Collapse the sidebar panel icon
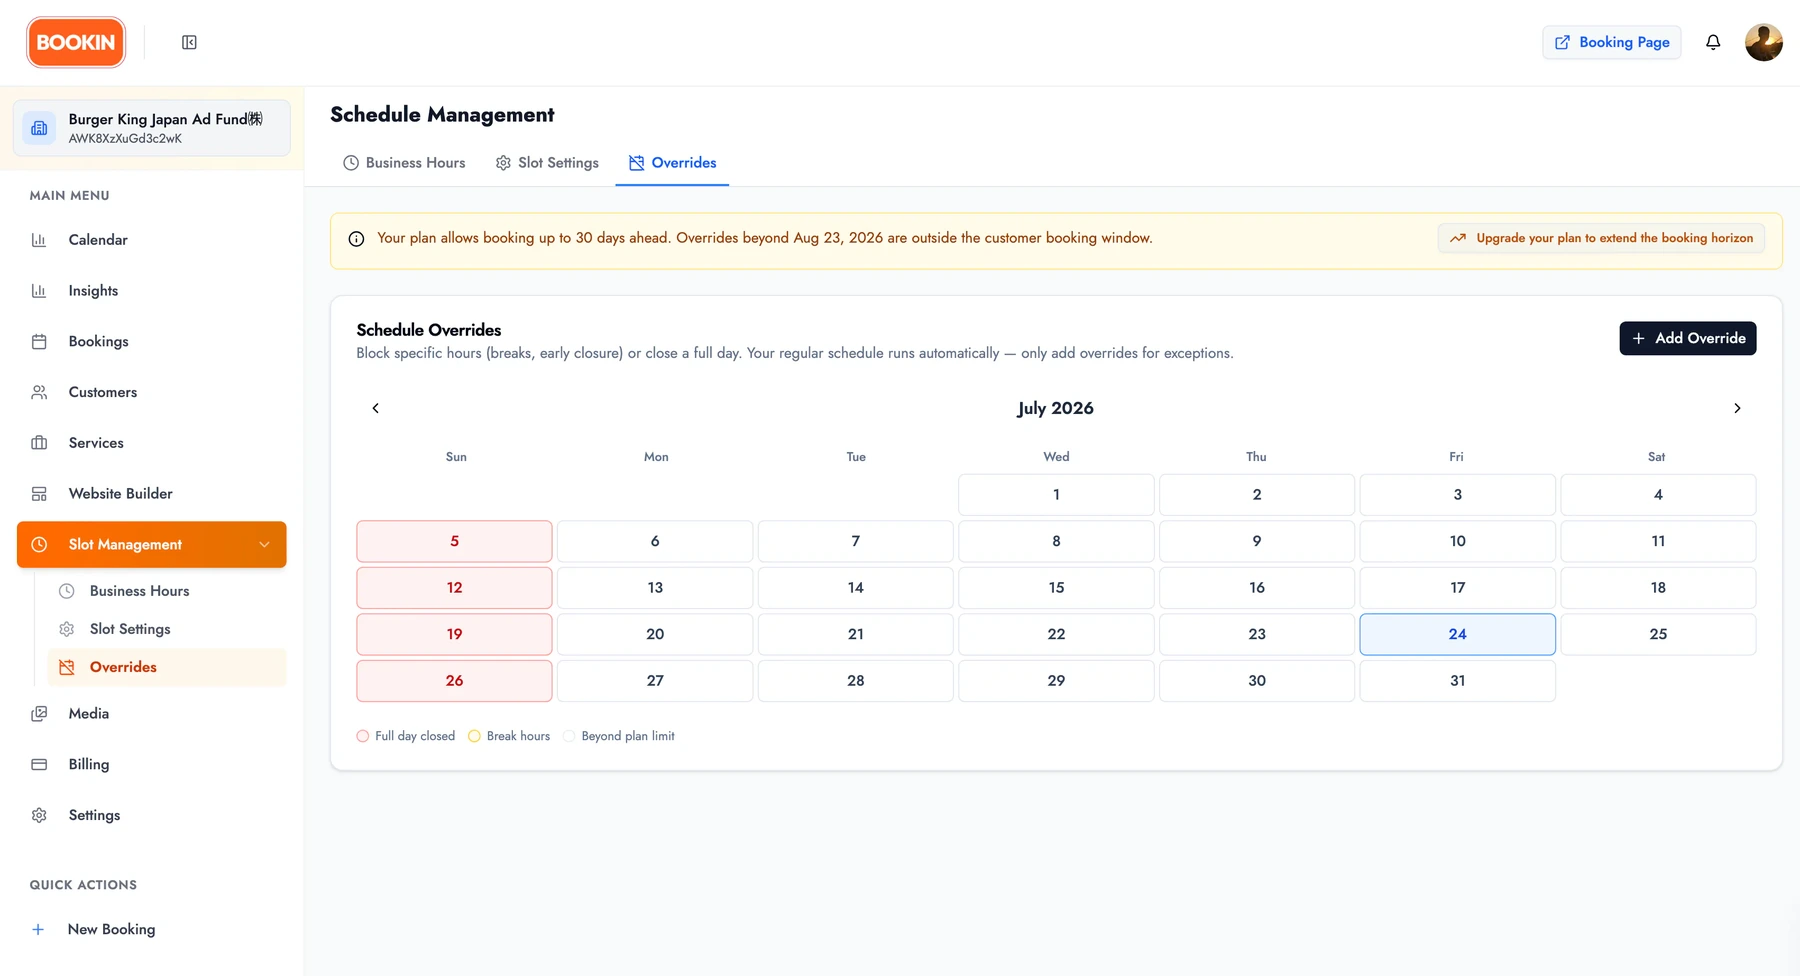This screenshot has height=976, width=1800. [189, 42]
